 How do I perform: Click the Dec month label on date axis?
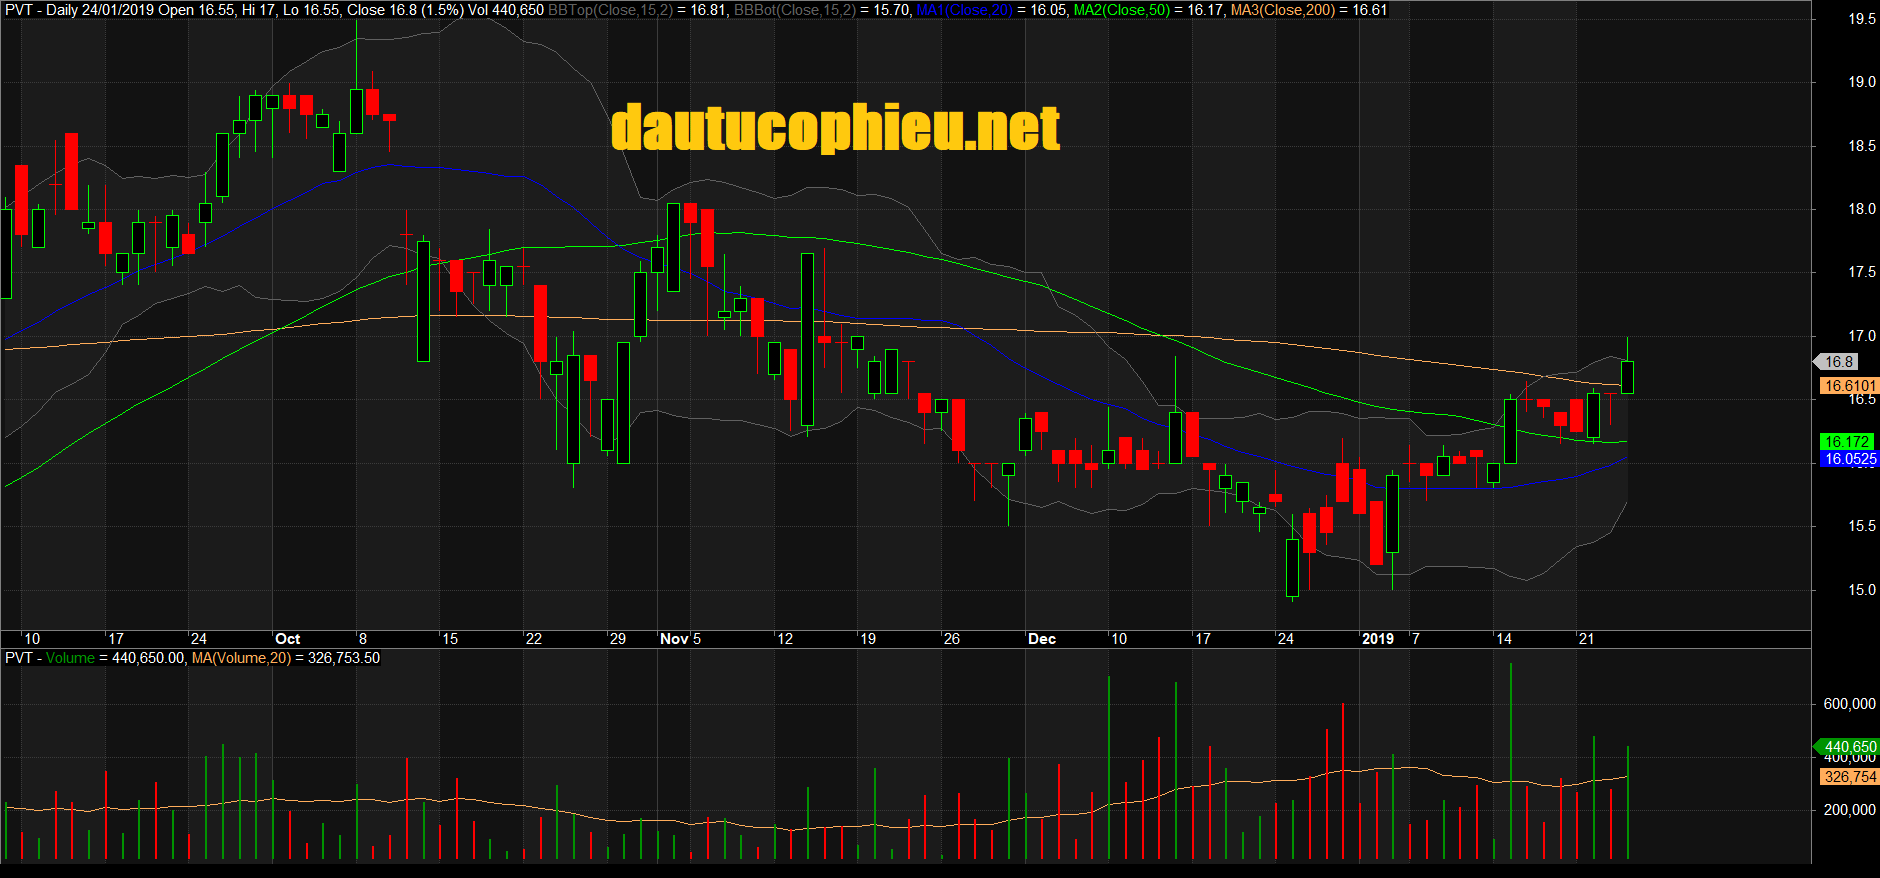pyautogui.click(x=1042, y=639)
